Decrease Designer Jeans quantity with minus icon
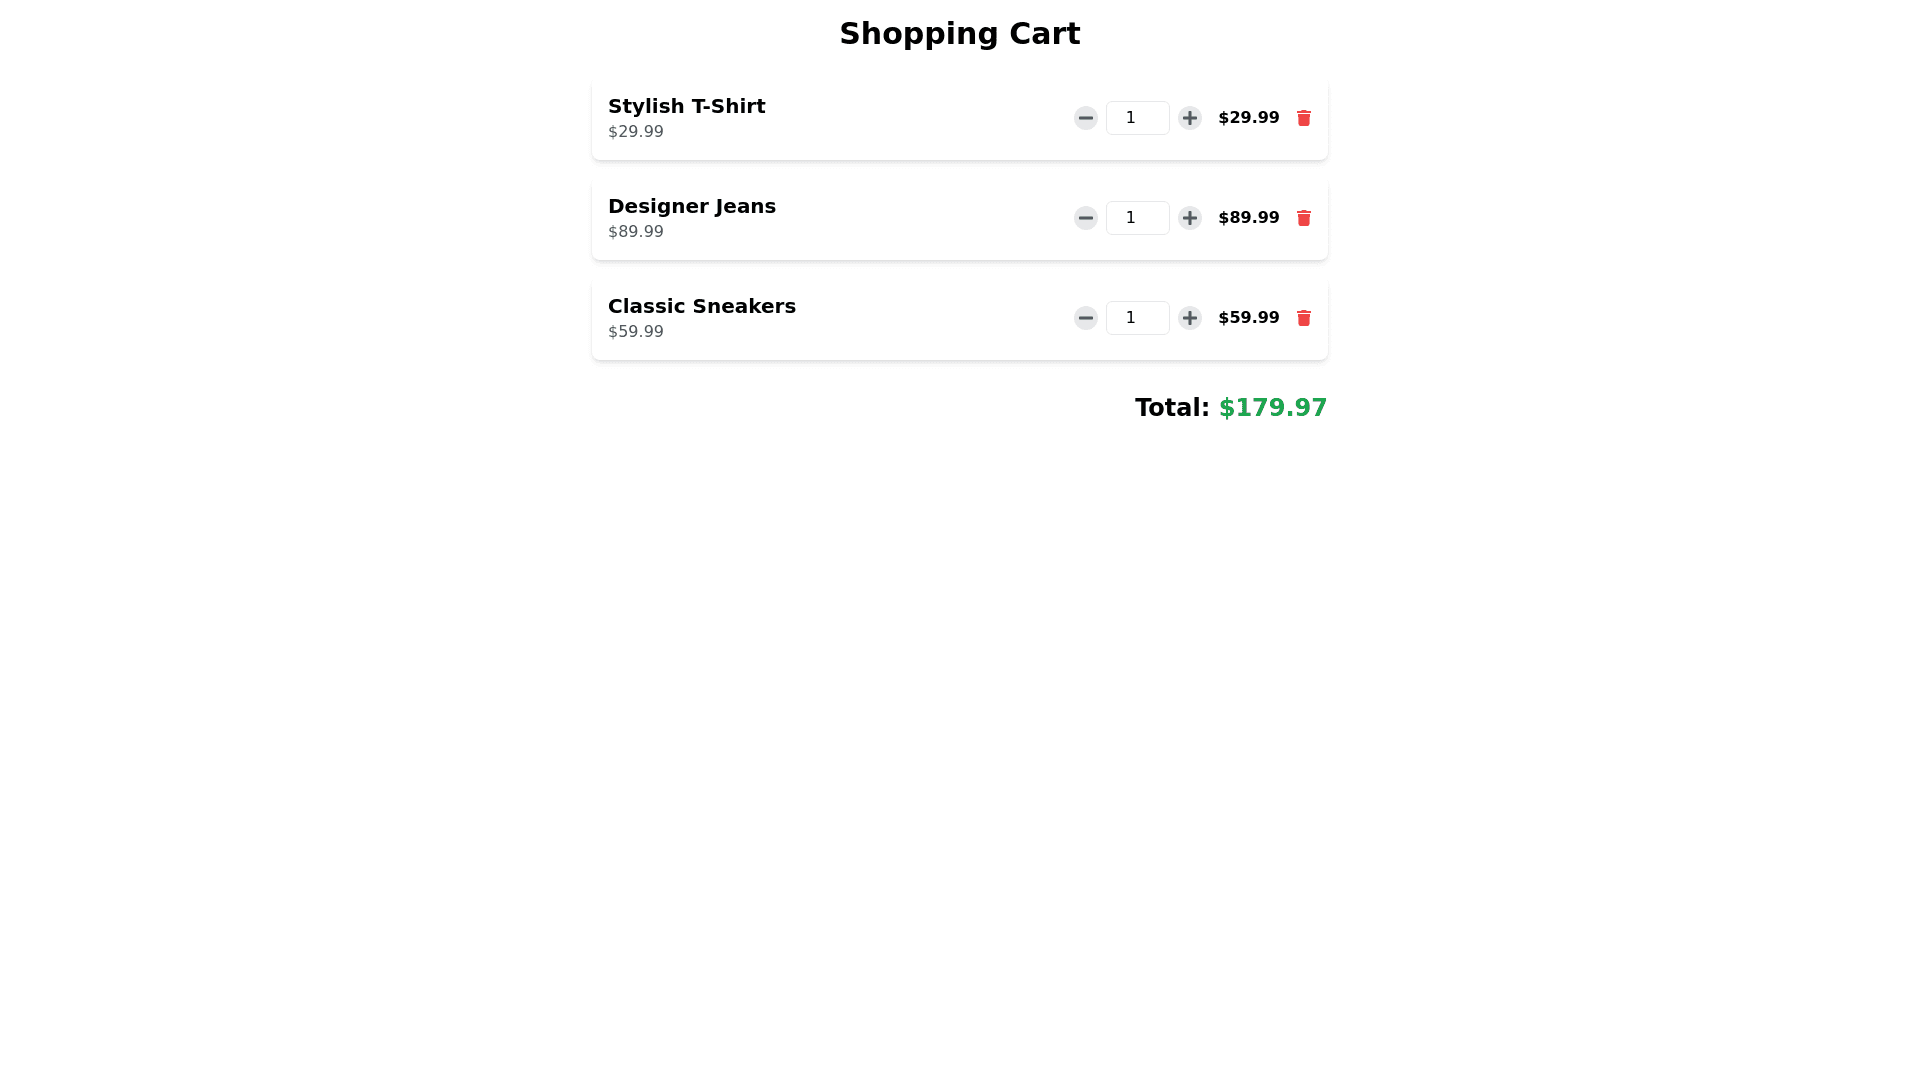This screenshot has height=1080, width=1920. [1085, 218]
